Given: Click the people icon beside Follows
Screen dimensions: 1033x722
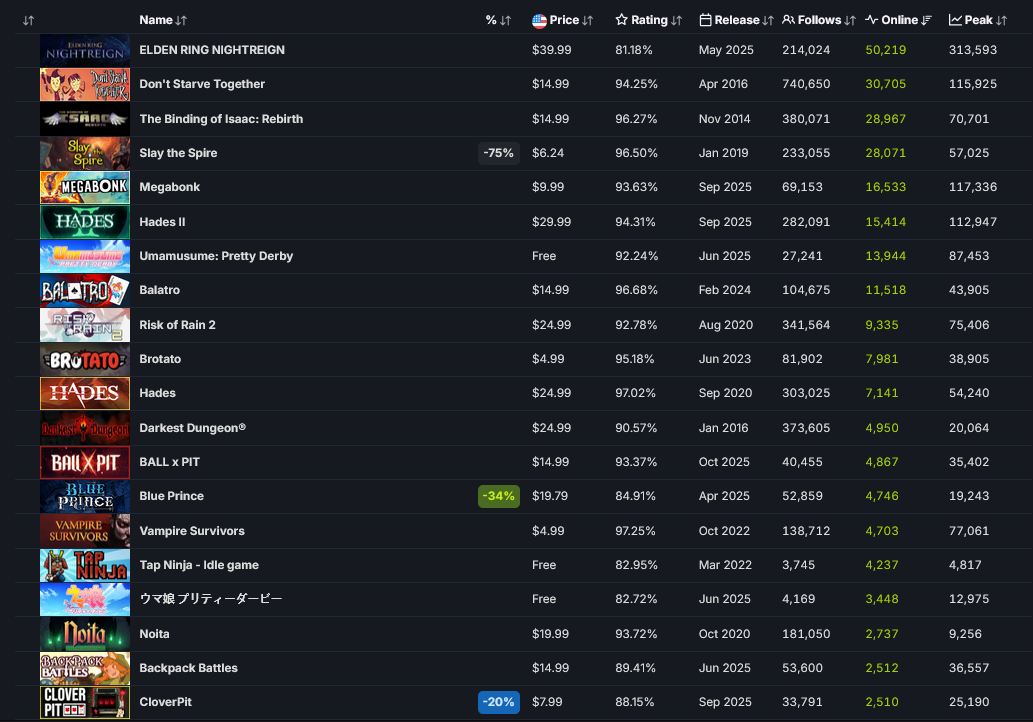Looking at the screenshot, I should [x=789, y=20].
